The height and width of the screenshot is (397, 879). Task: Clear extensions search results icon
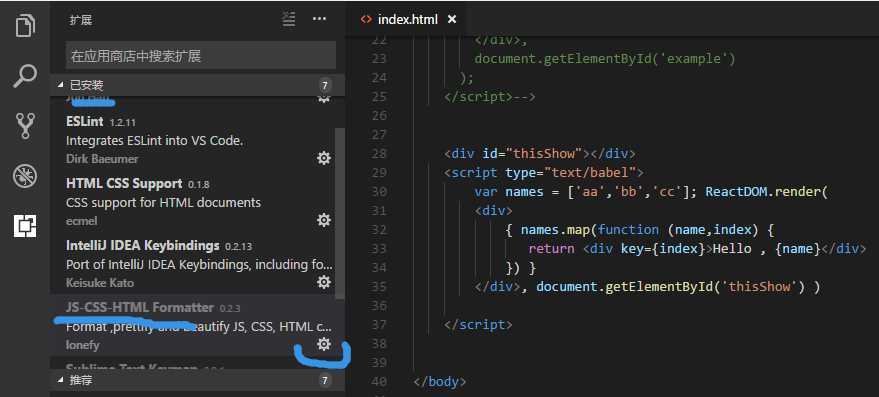tap(289, 19)
